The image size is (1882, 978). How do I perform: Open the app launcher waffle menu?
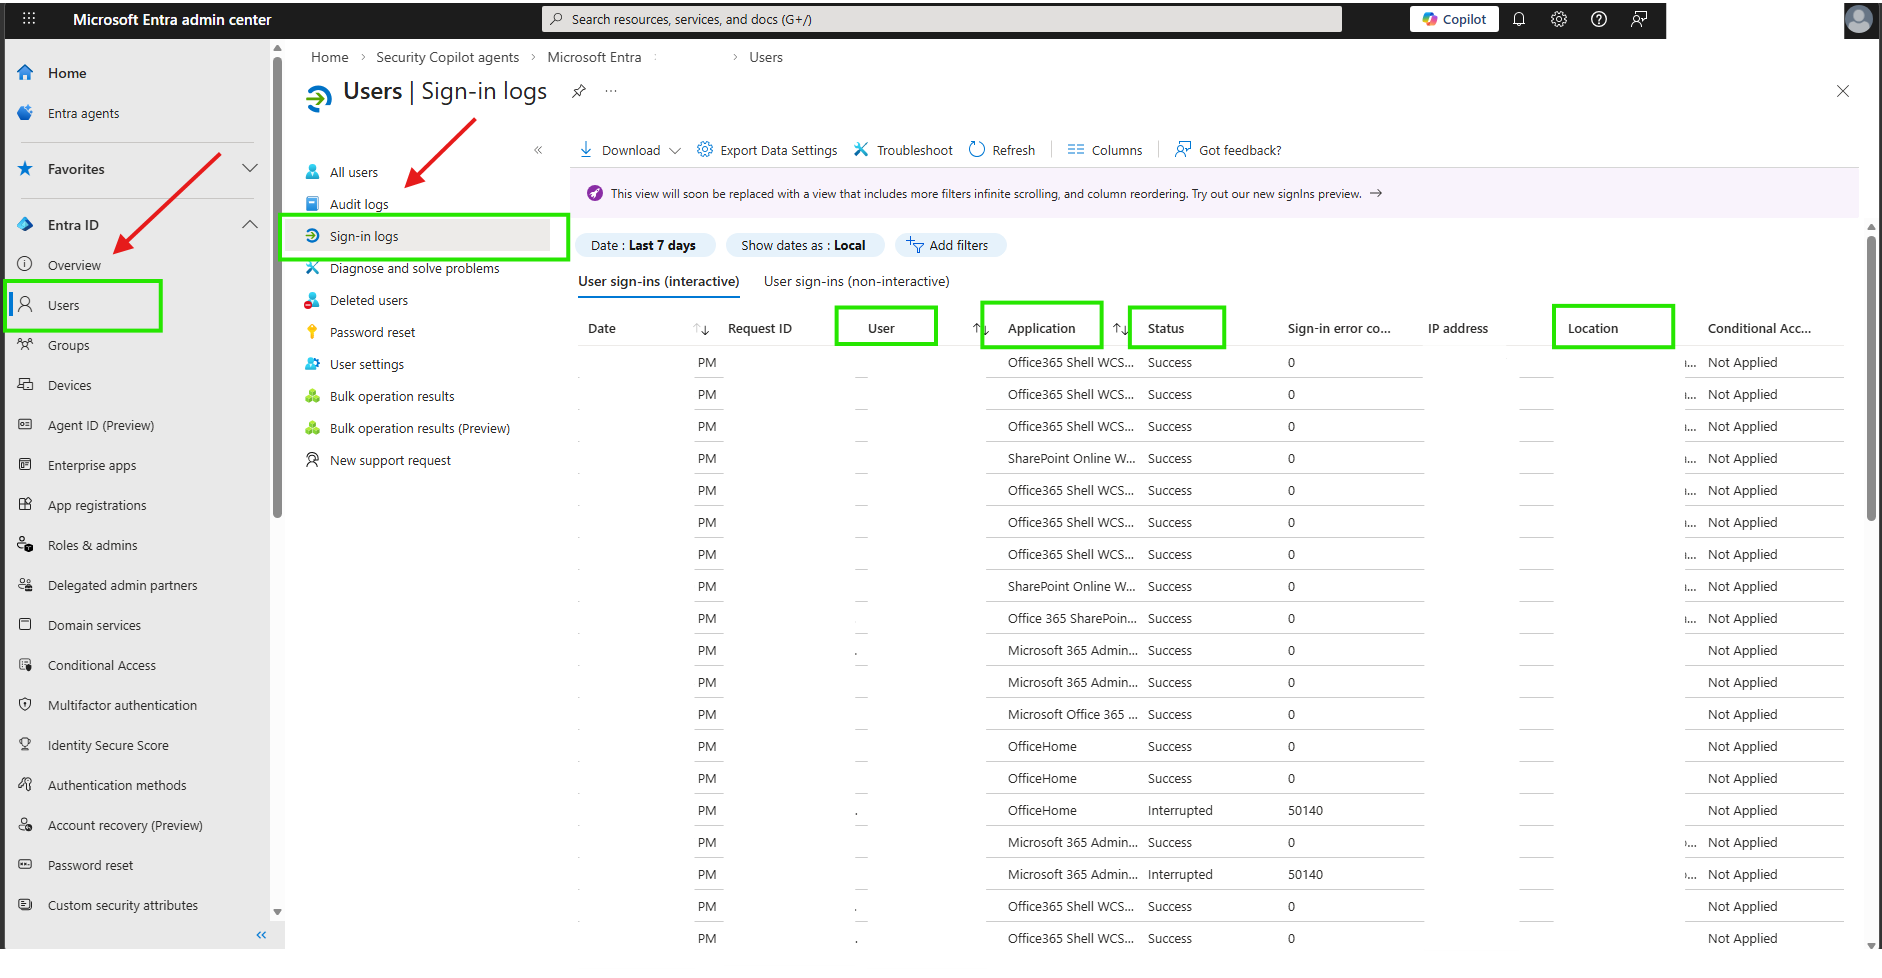click(29, 19)
